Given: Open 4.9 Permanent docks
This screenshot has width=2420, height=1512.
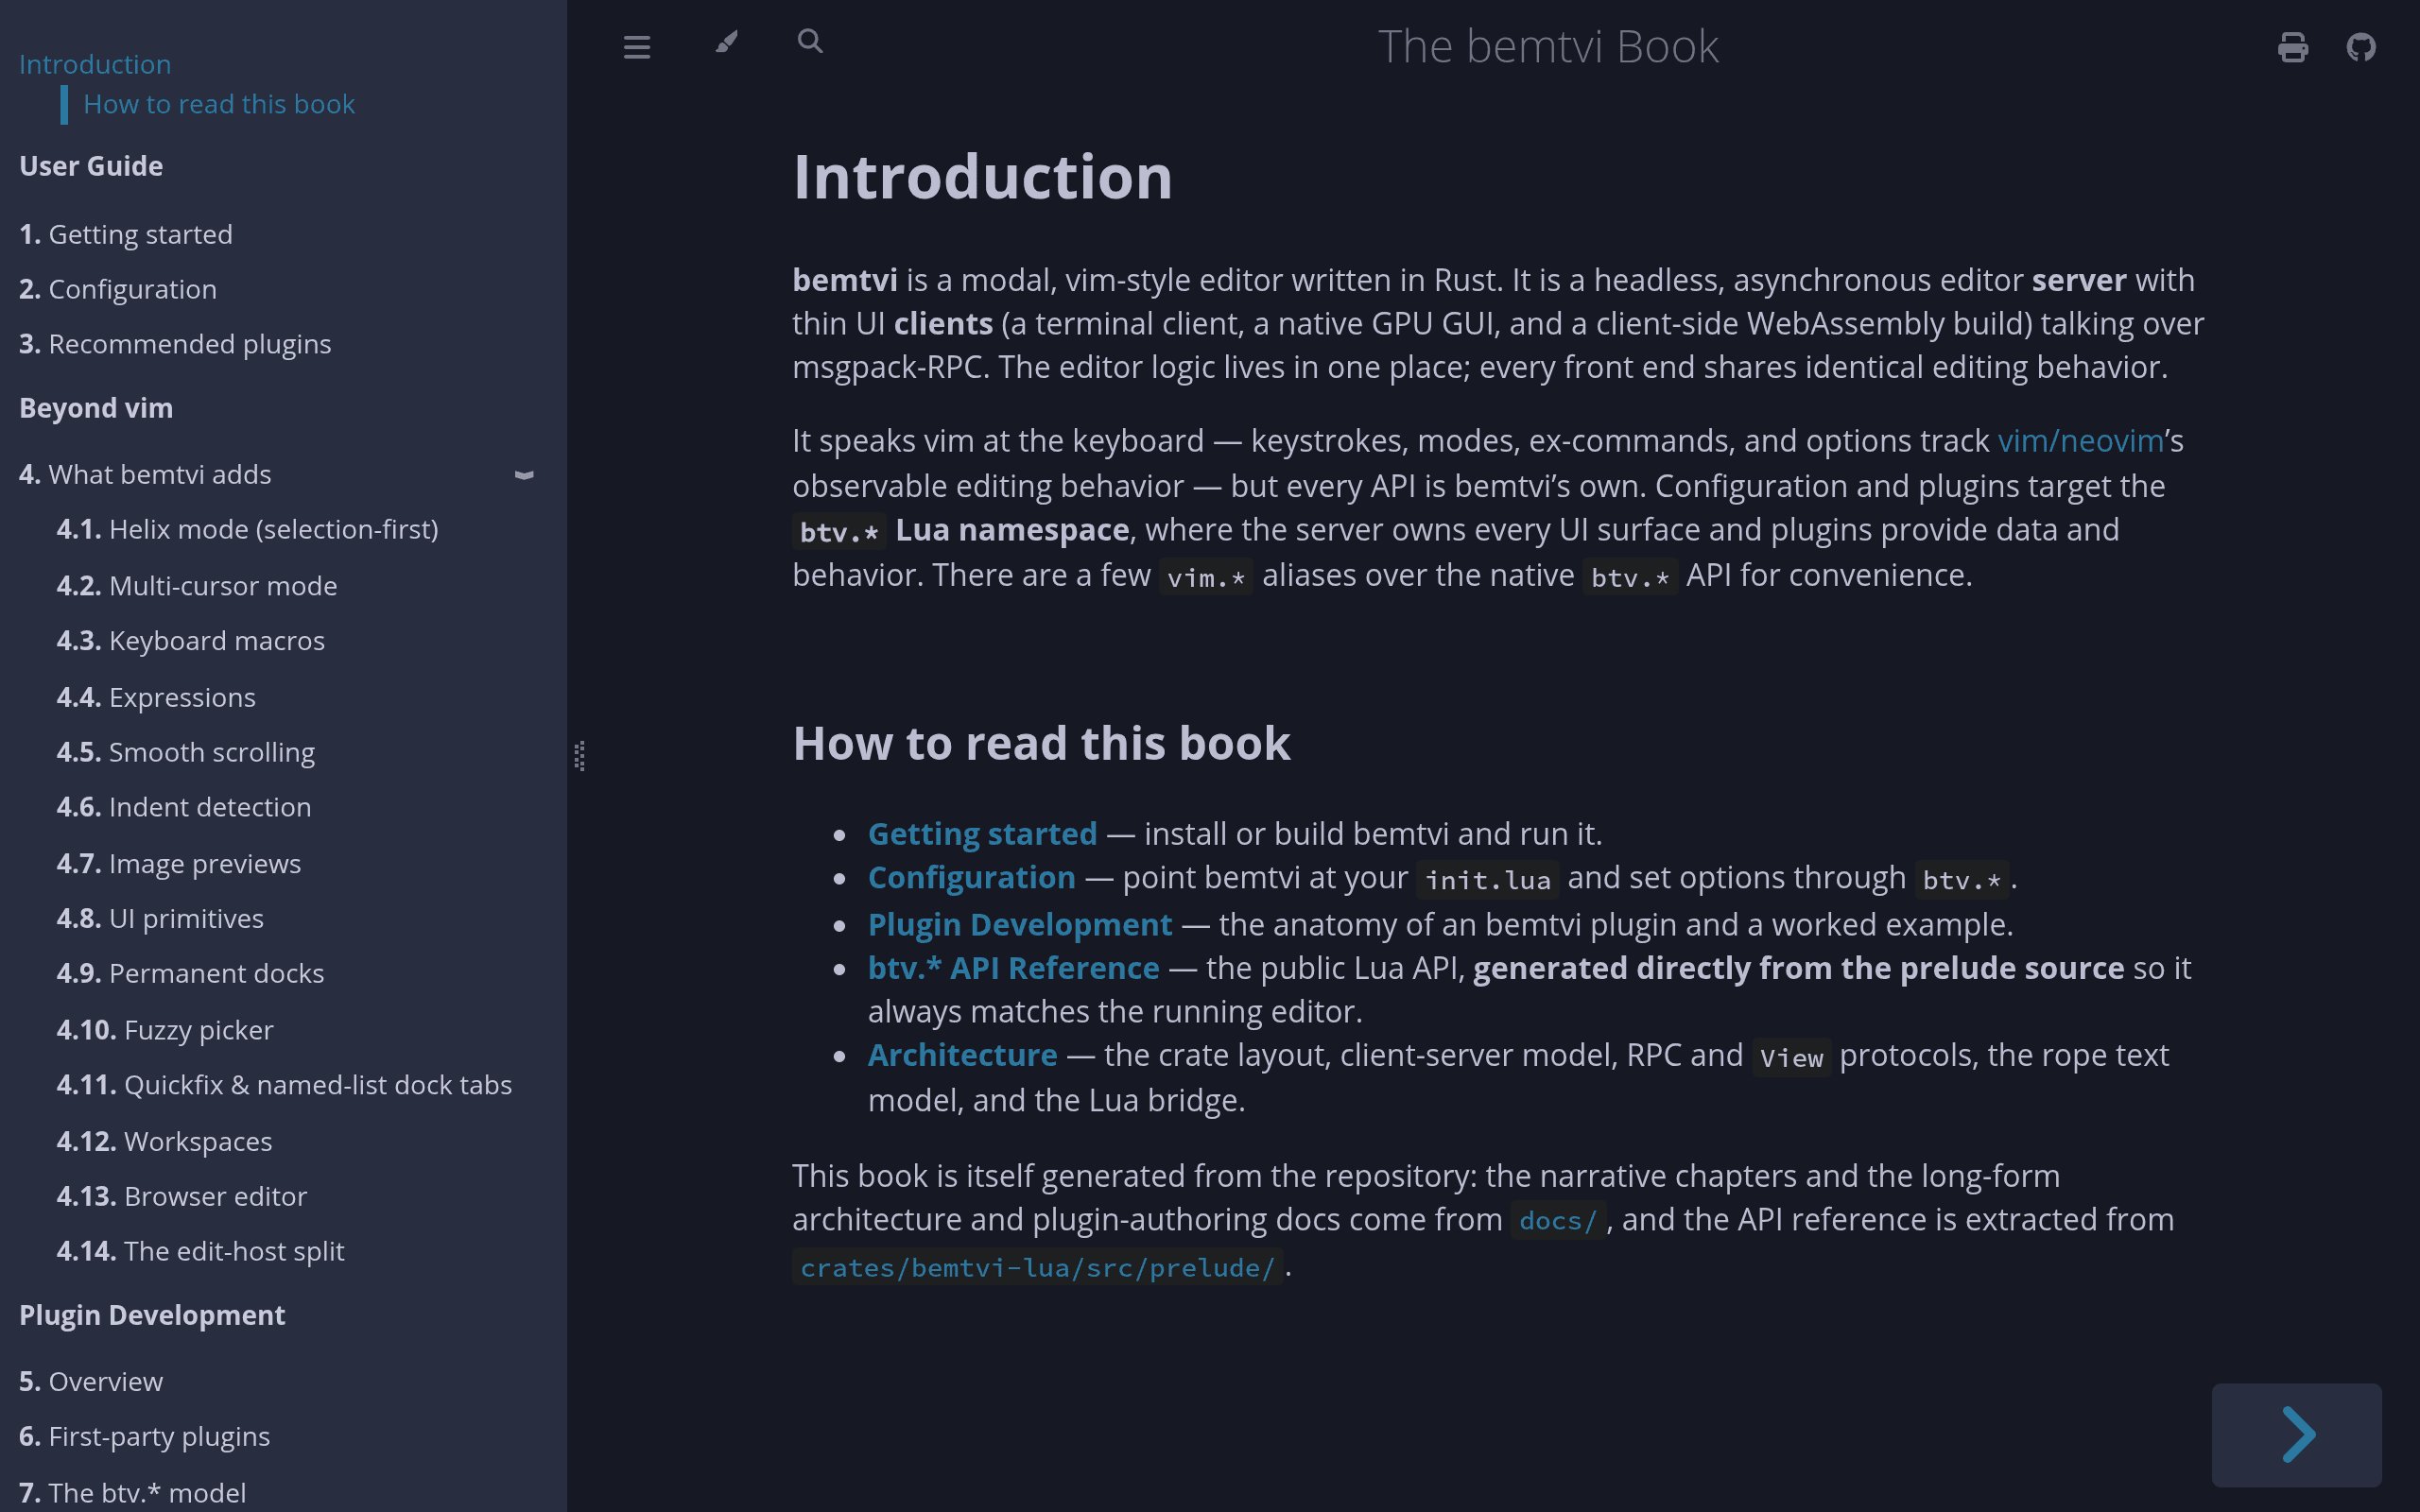Looking at the screenshot, I should tap(190, 973).
